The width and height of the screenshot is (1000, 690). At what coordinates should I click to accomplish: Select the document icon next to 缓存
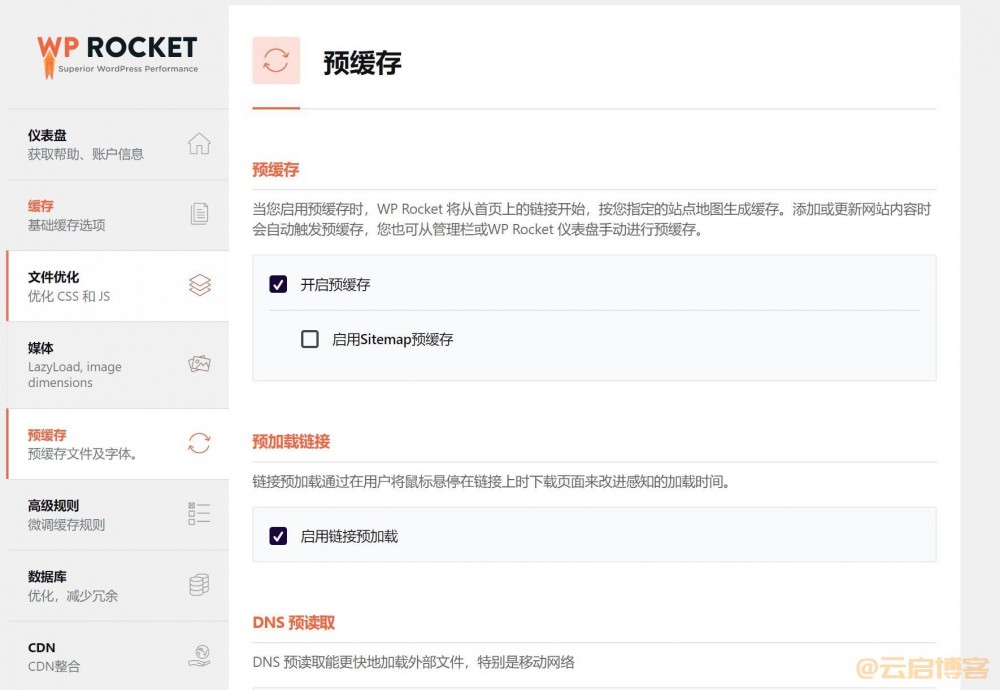point(199,215)
